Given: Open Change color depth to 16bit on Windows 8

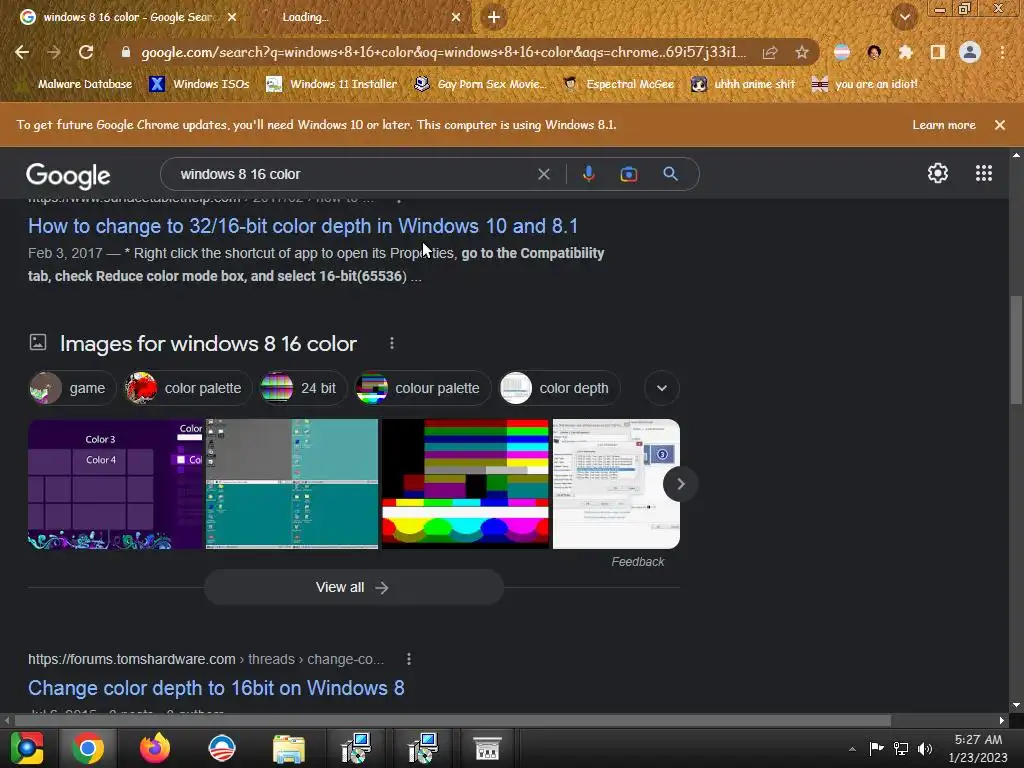Looking at the screenshot, I should coord(216,688).
